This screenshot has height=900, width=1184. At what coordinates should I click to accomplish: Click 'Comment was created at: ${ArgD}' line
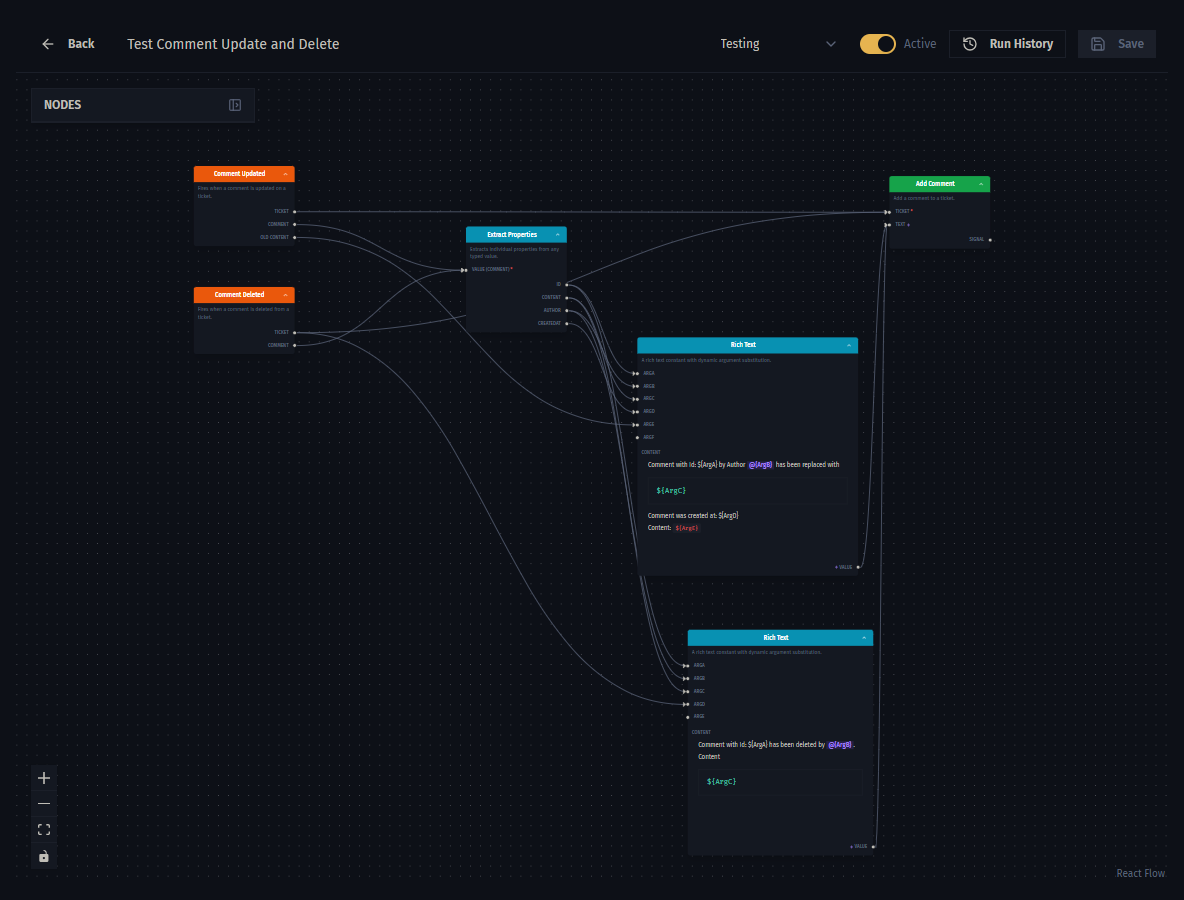pyautogui.click(x=693, y=516)
